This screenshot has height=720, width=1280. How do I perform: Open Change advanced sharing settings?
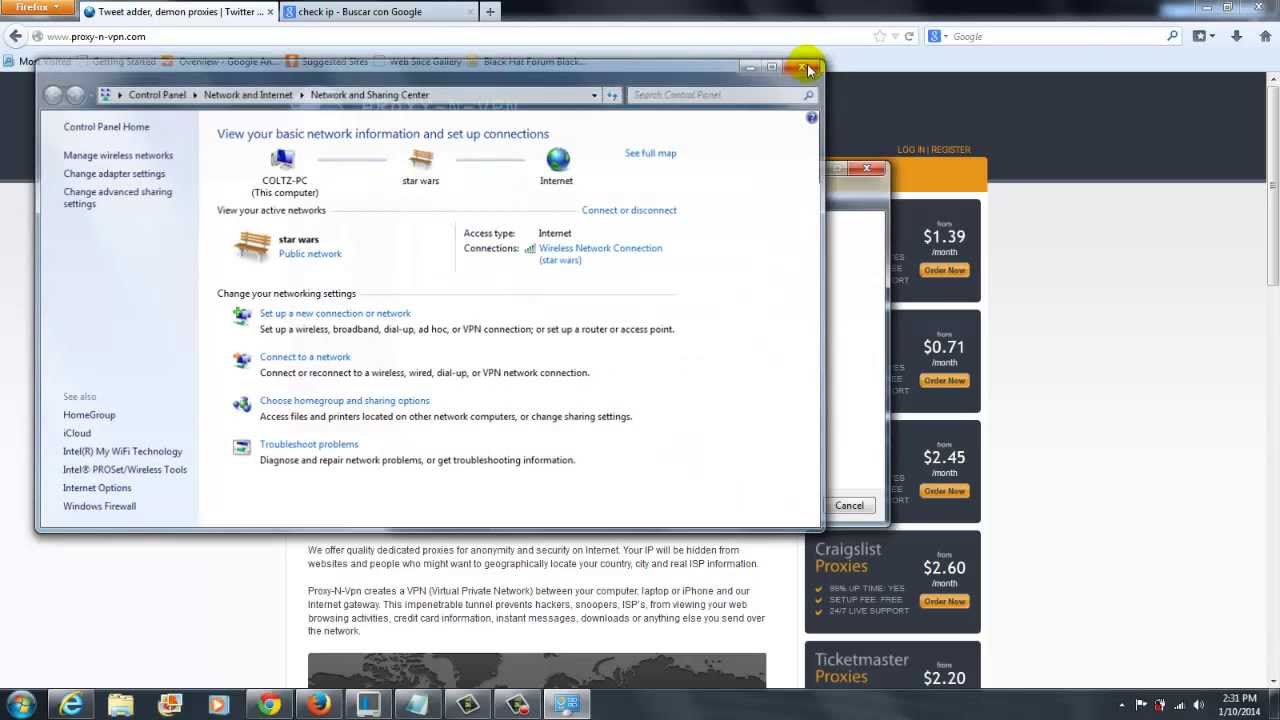118,198
